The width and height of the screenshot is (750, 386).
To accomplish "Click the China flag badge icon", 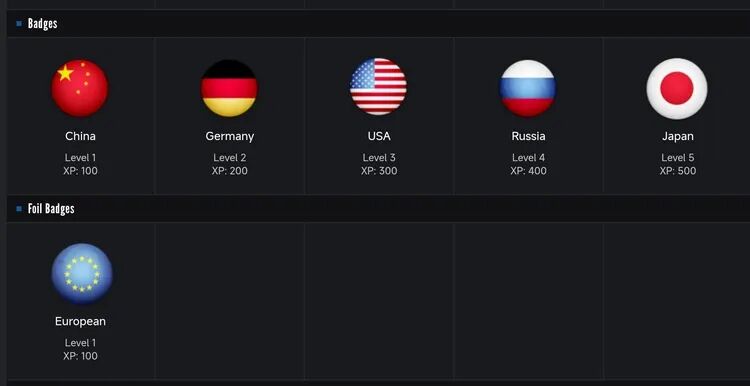I will click(80, 88).
